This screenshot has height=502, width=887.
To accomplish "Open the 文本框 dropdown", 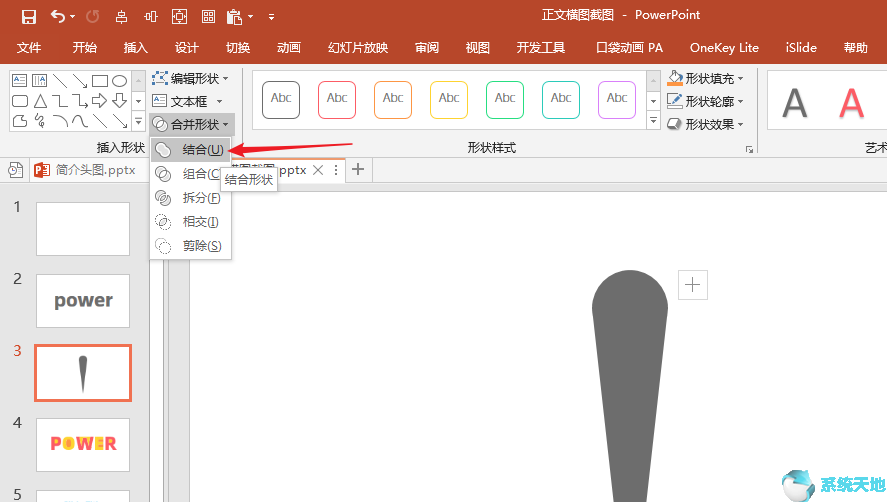I will coord(187,101).
